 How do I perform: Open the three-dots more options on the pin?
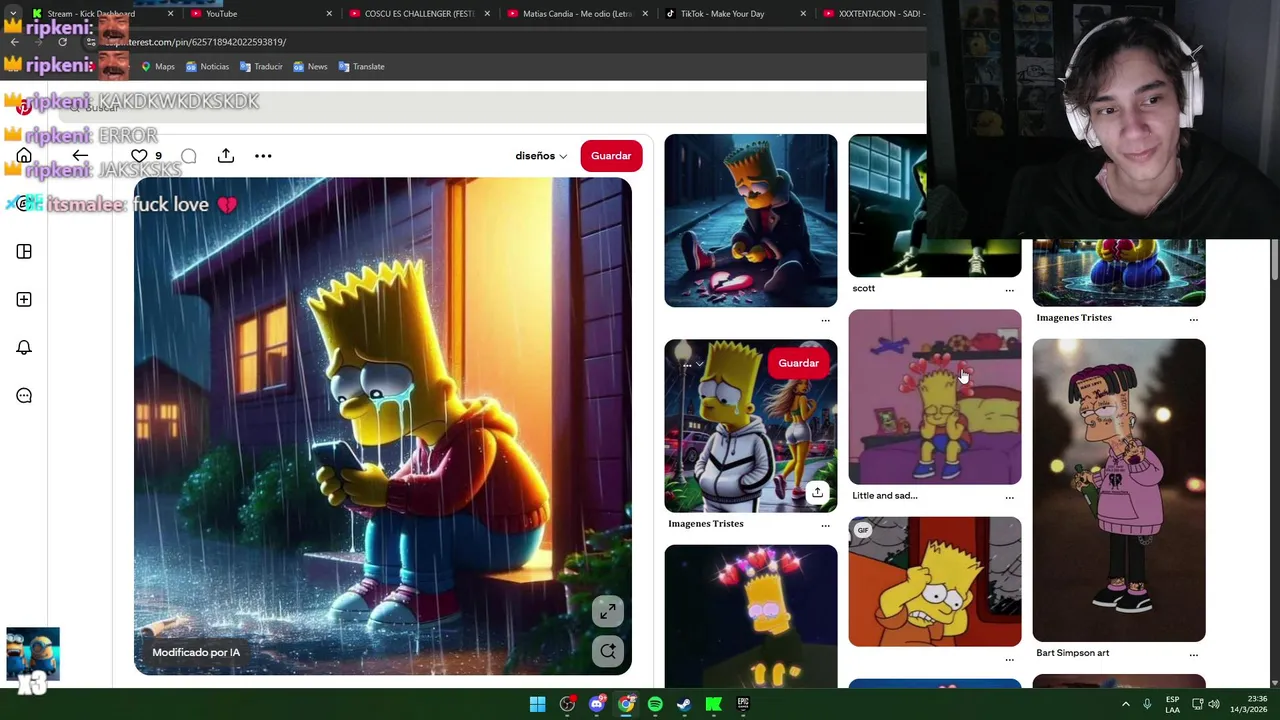(263, 156)
